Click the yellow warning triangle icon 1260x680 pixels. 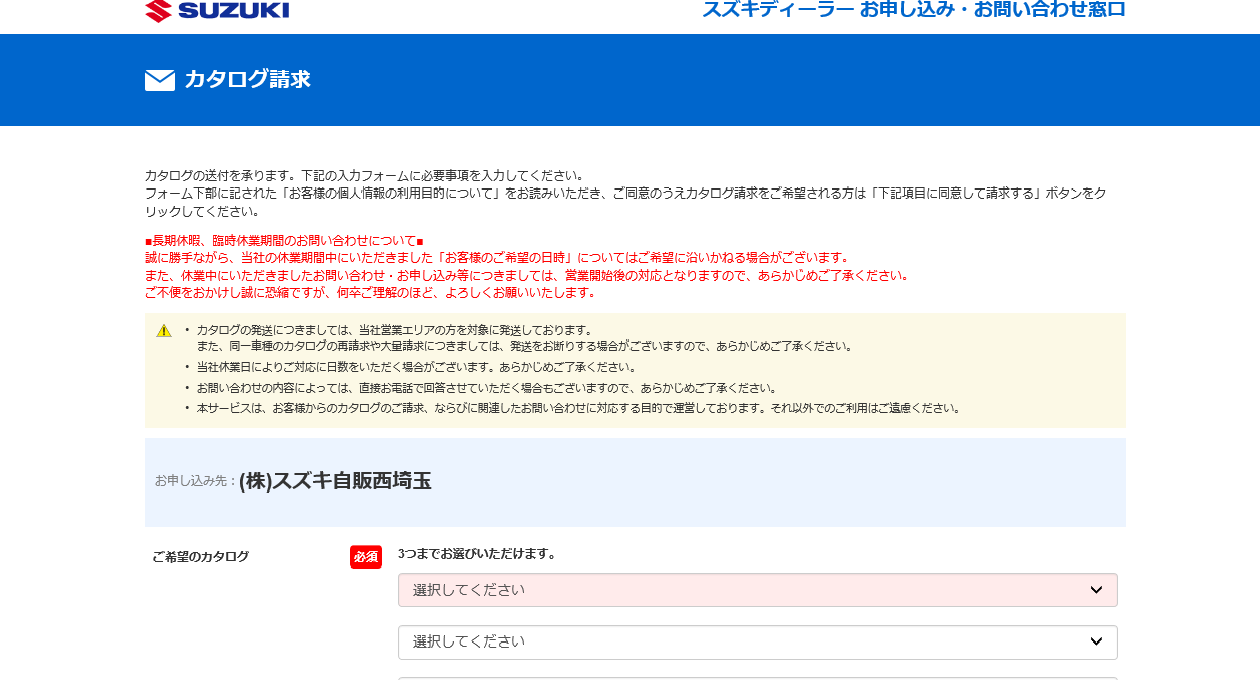click(x=164, y=330)
